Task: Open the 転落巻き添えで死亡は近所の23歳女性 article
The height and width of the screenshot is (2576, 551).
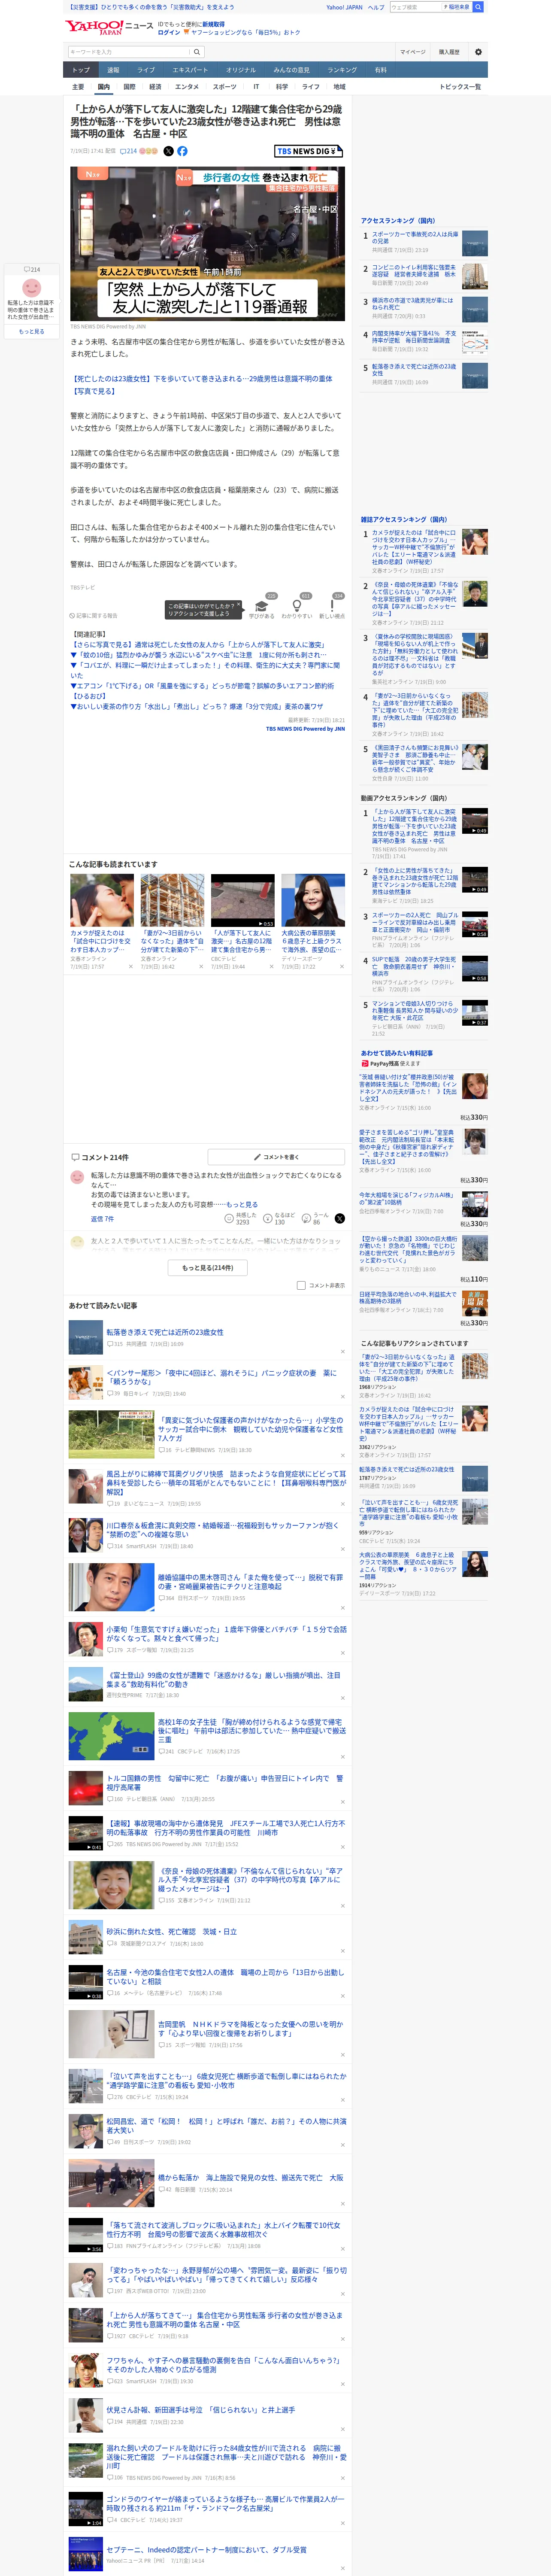Action: pos(165,1332)
